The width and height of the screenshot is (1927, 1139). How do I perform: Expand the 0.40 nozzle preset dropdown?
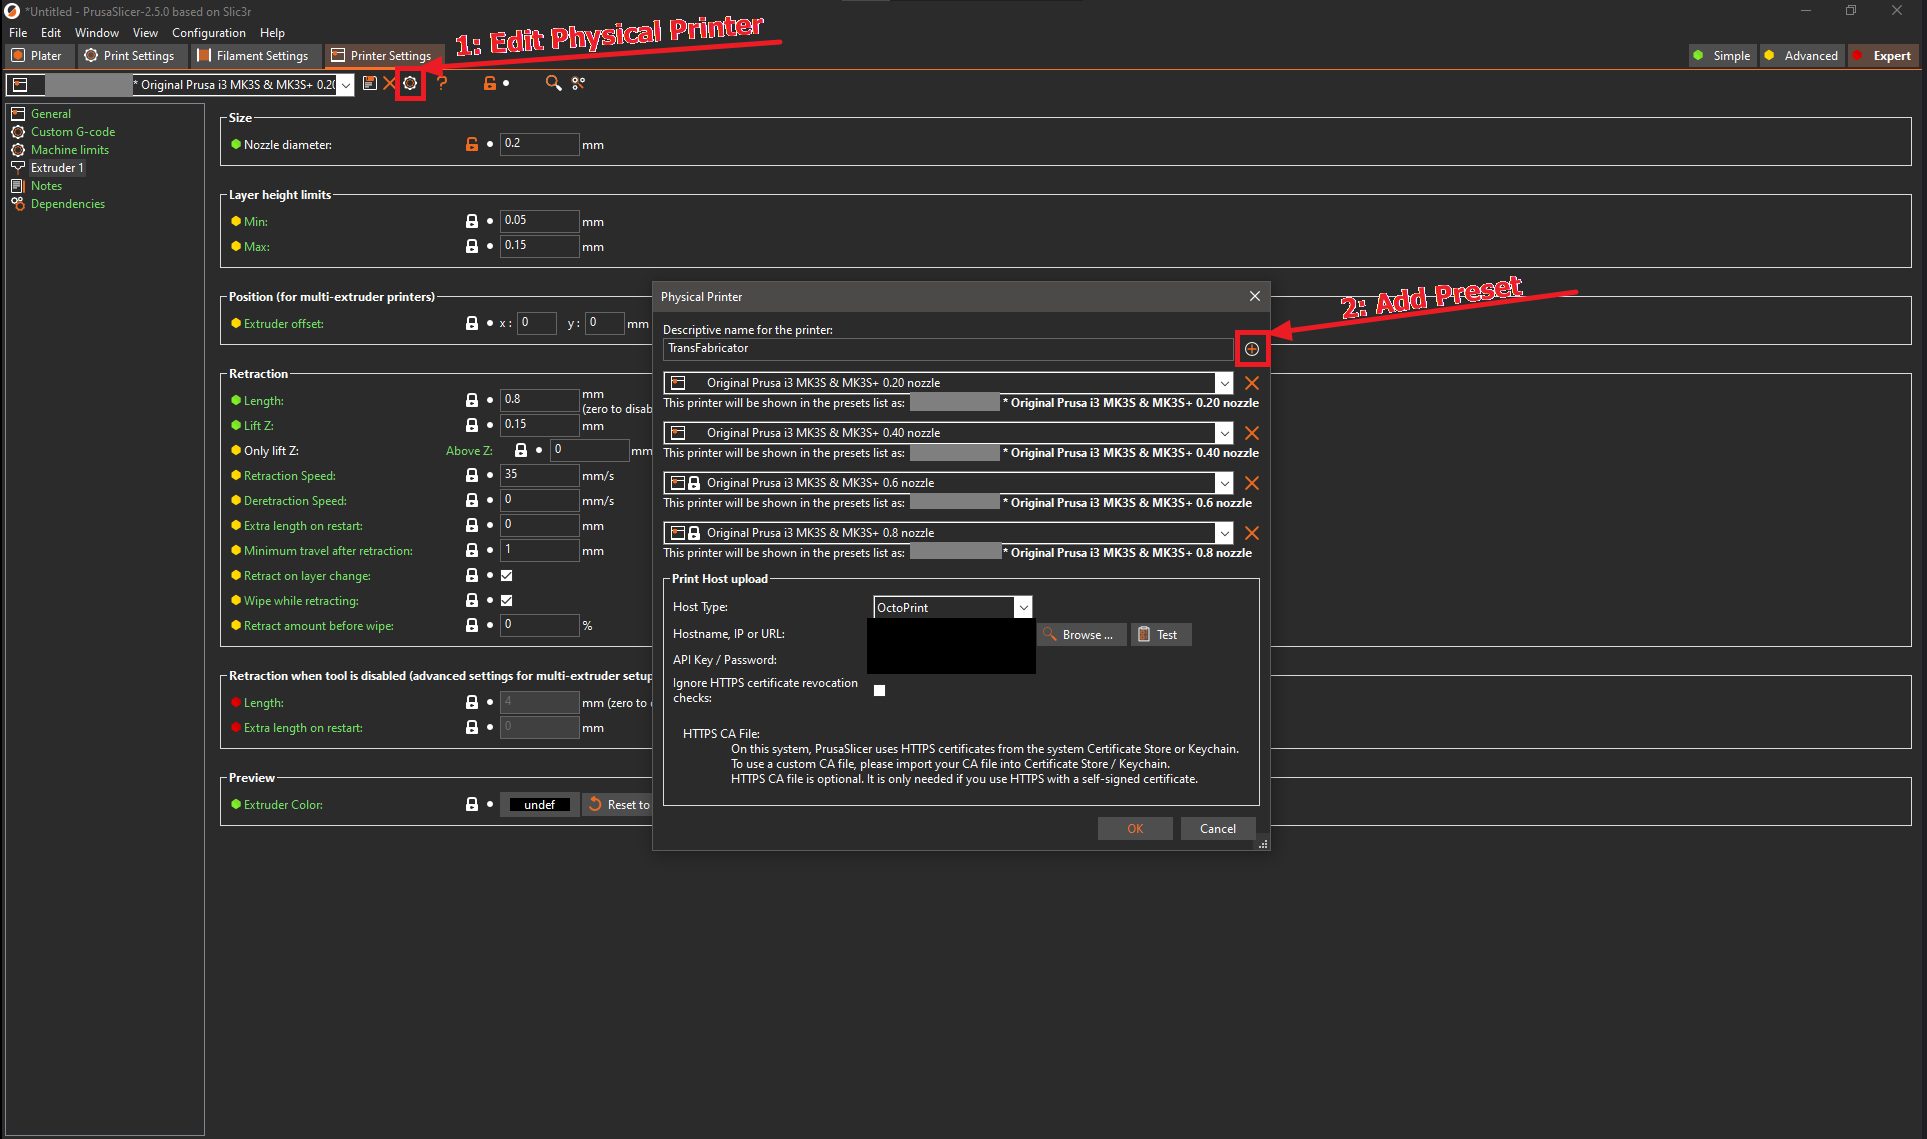[x=1223, y=433]
